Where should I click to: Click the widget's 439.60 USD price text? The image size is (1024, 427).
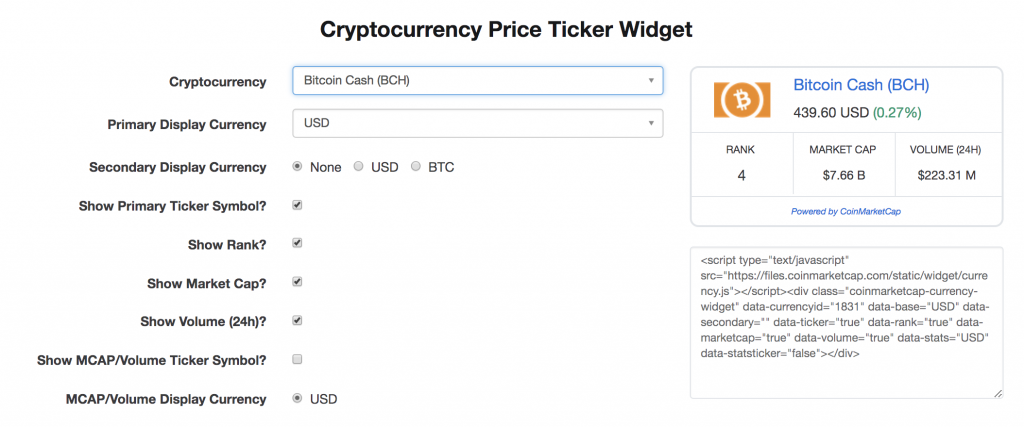[831, 112]
